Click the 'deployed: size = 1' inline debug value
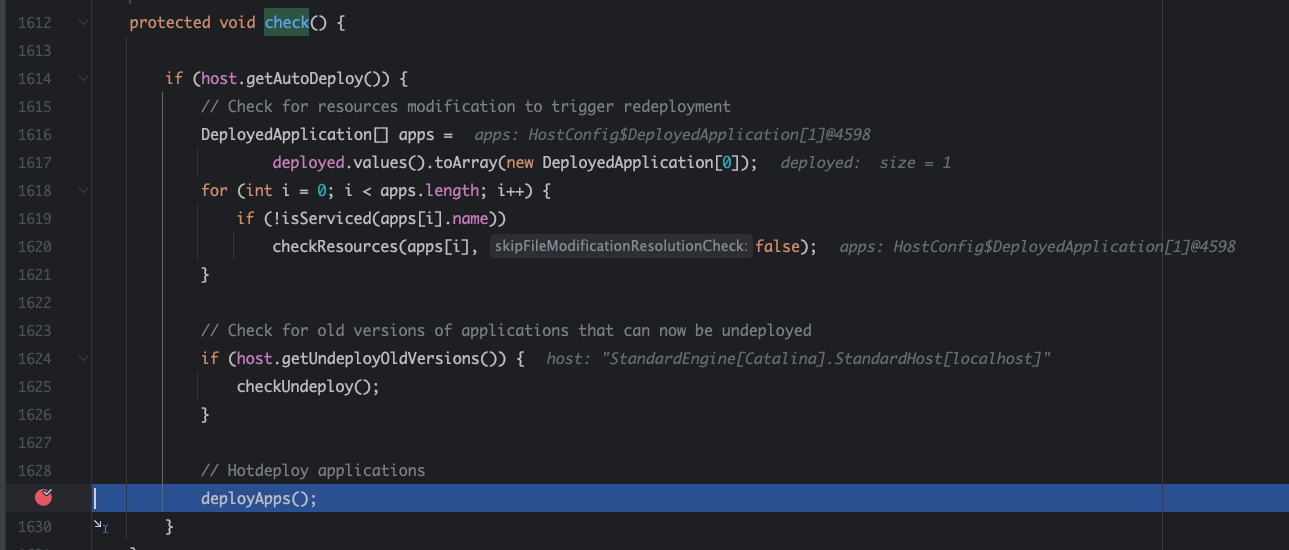The width and height of the screenshot is (1289, 550). pos(865,162)
